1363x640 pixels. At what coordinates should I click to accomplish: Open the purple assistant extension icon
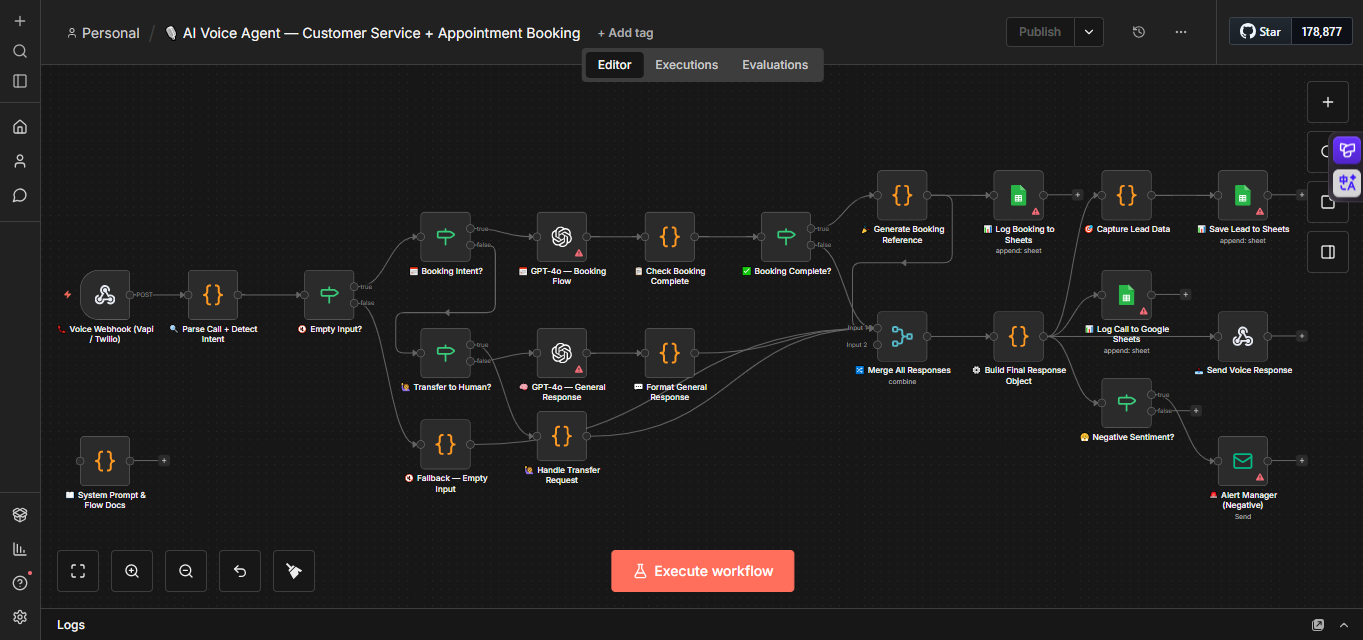(x=1347, y=151)
